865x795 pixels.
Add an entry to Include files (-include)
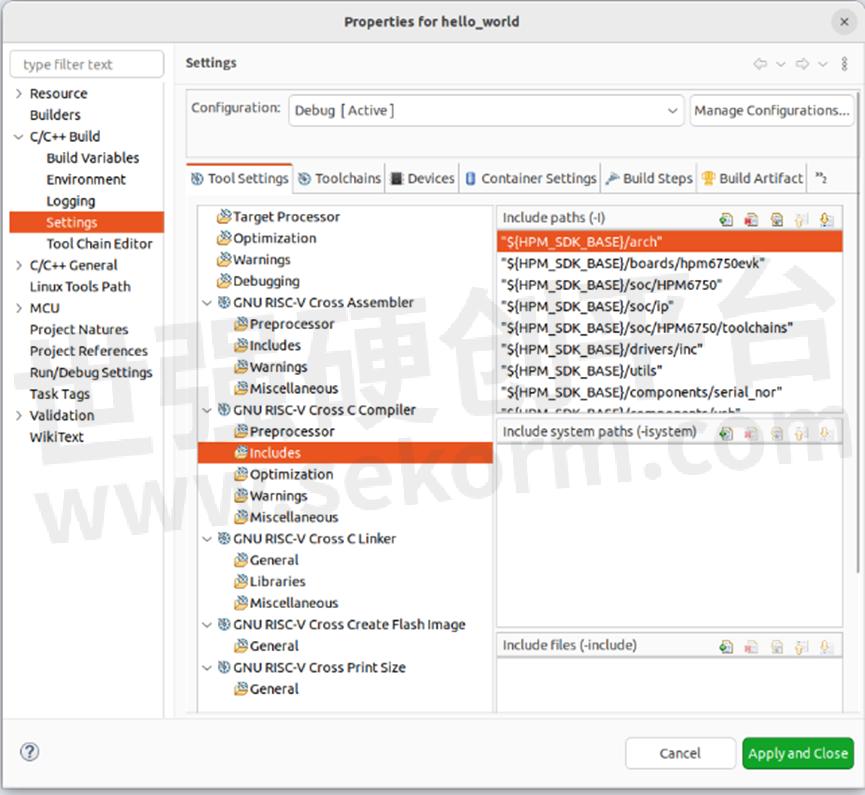click(x=726, y=647)
